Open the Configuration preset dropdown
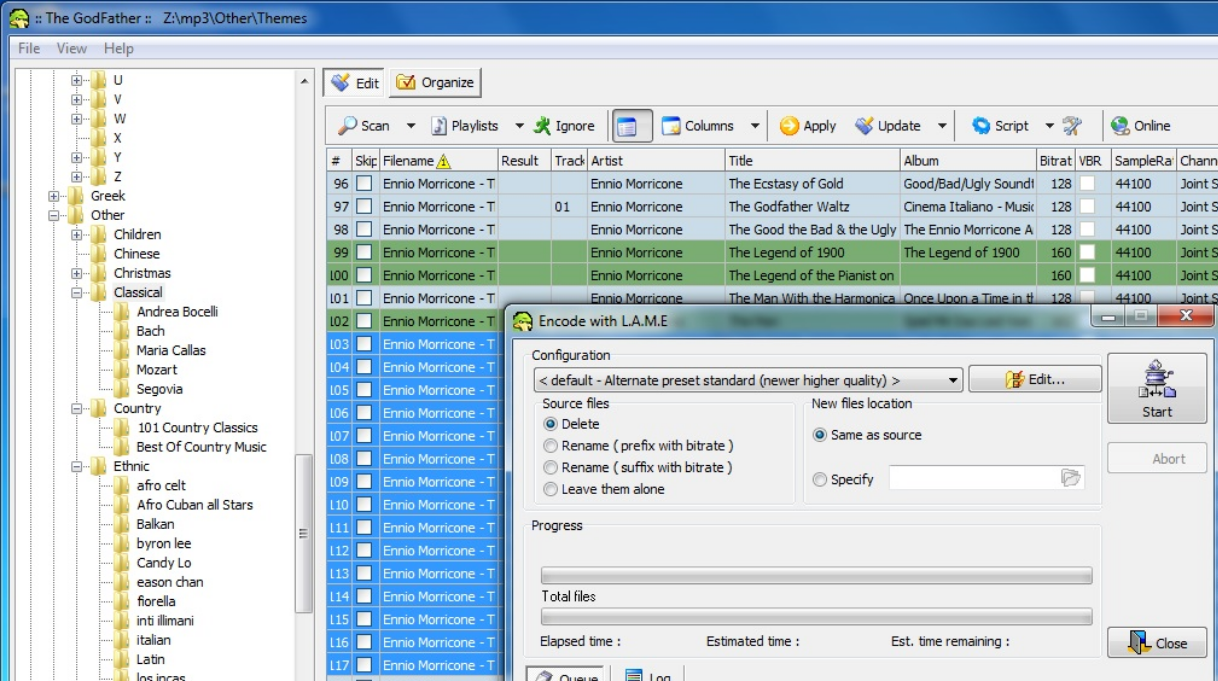This screenshot has height=681, width=1218. pyautogui.click(x=952, y=380)
